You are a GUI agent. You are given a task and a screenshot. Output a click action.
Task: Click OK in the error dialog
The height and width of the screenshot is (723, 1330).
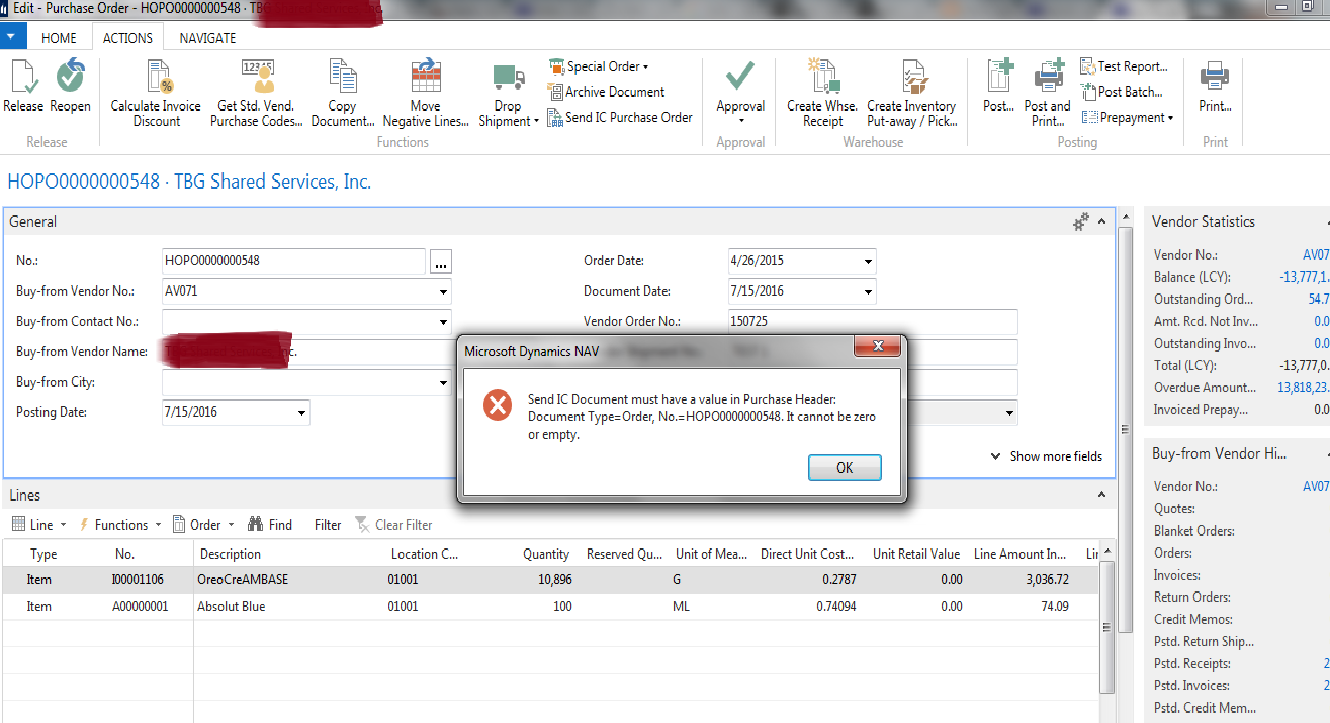[x=845, y=468]
